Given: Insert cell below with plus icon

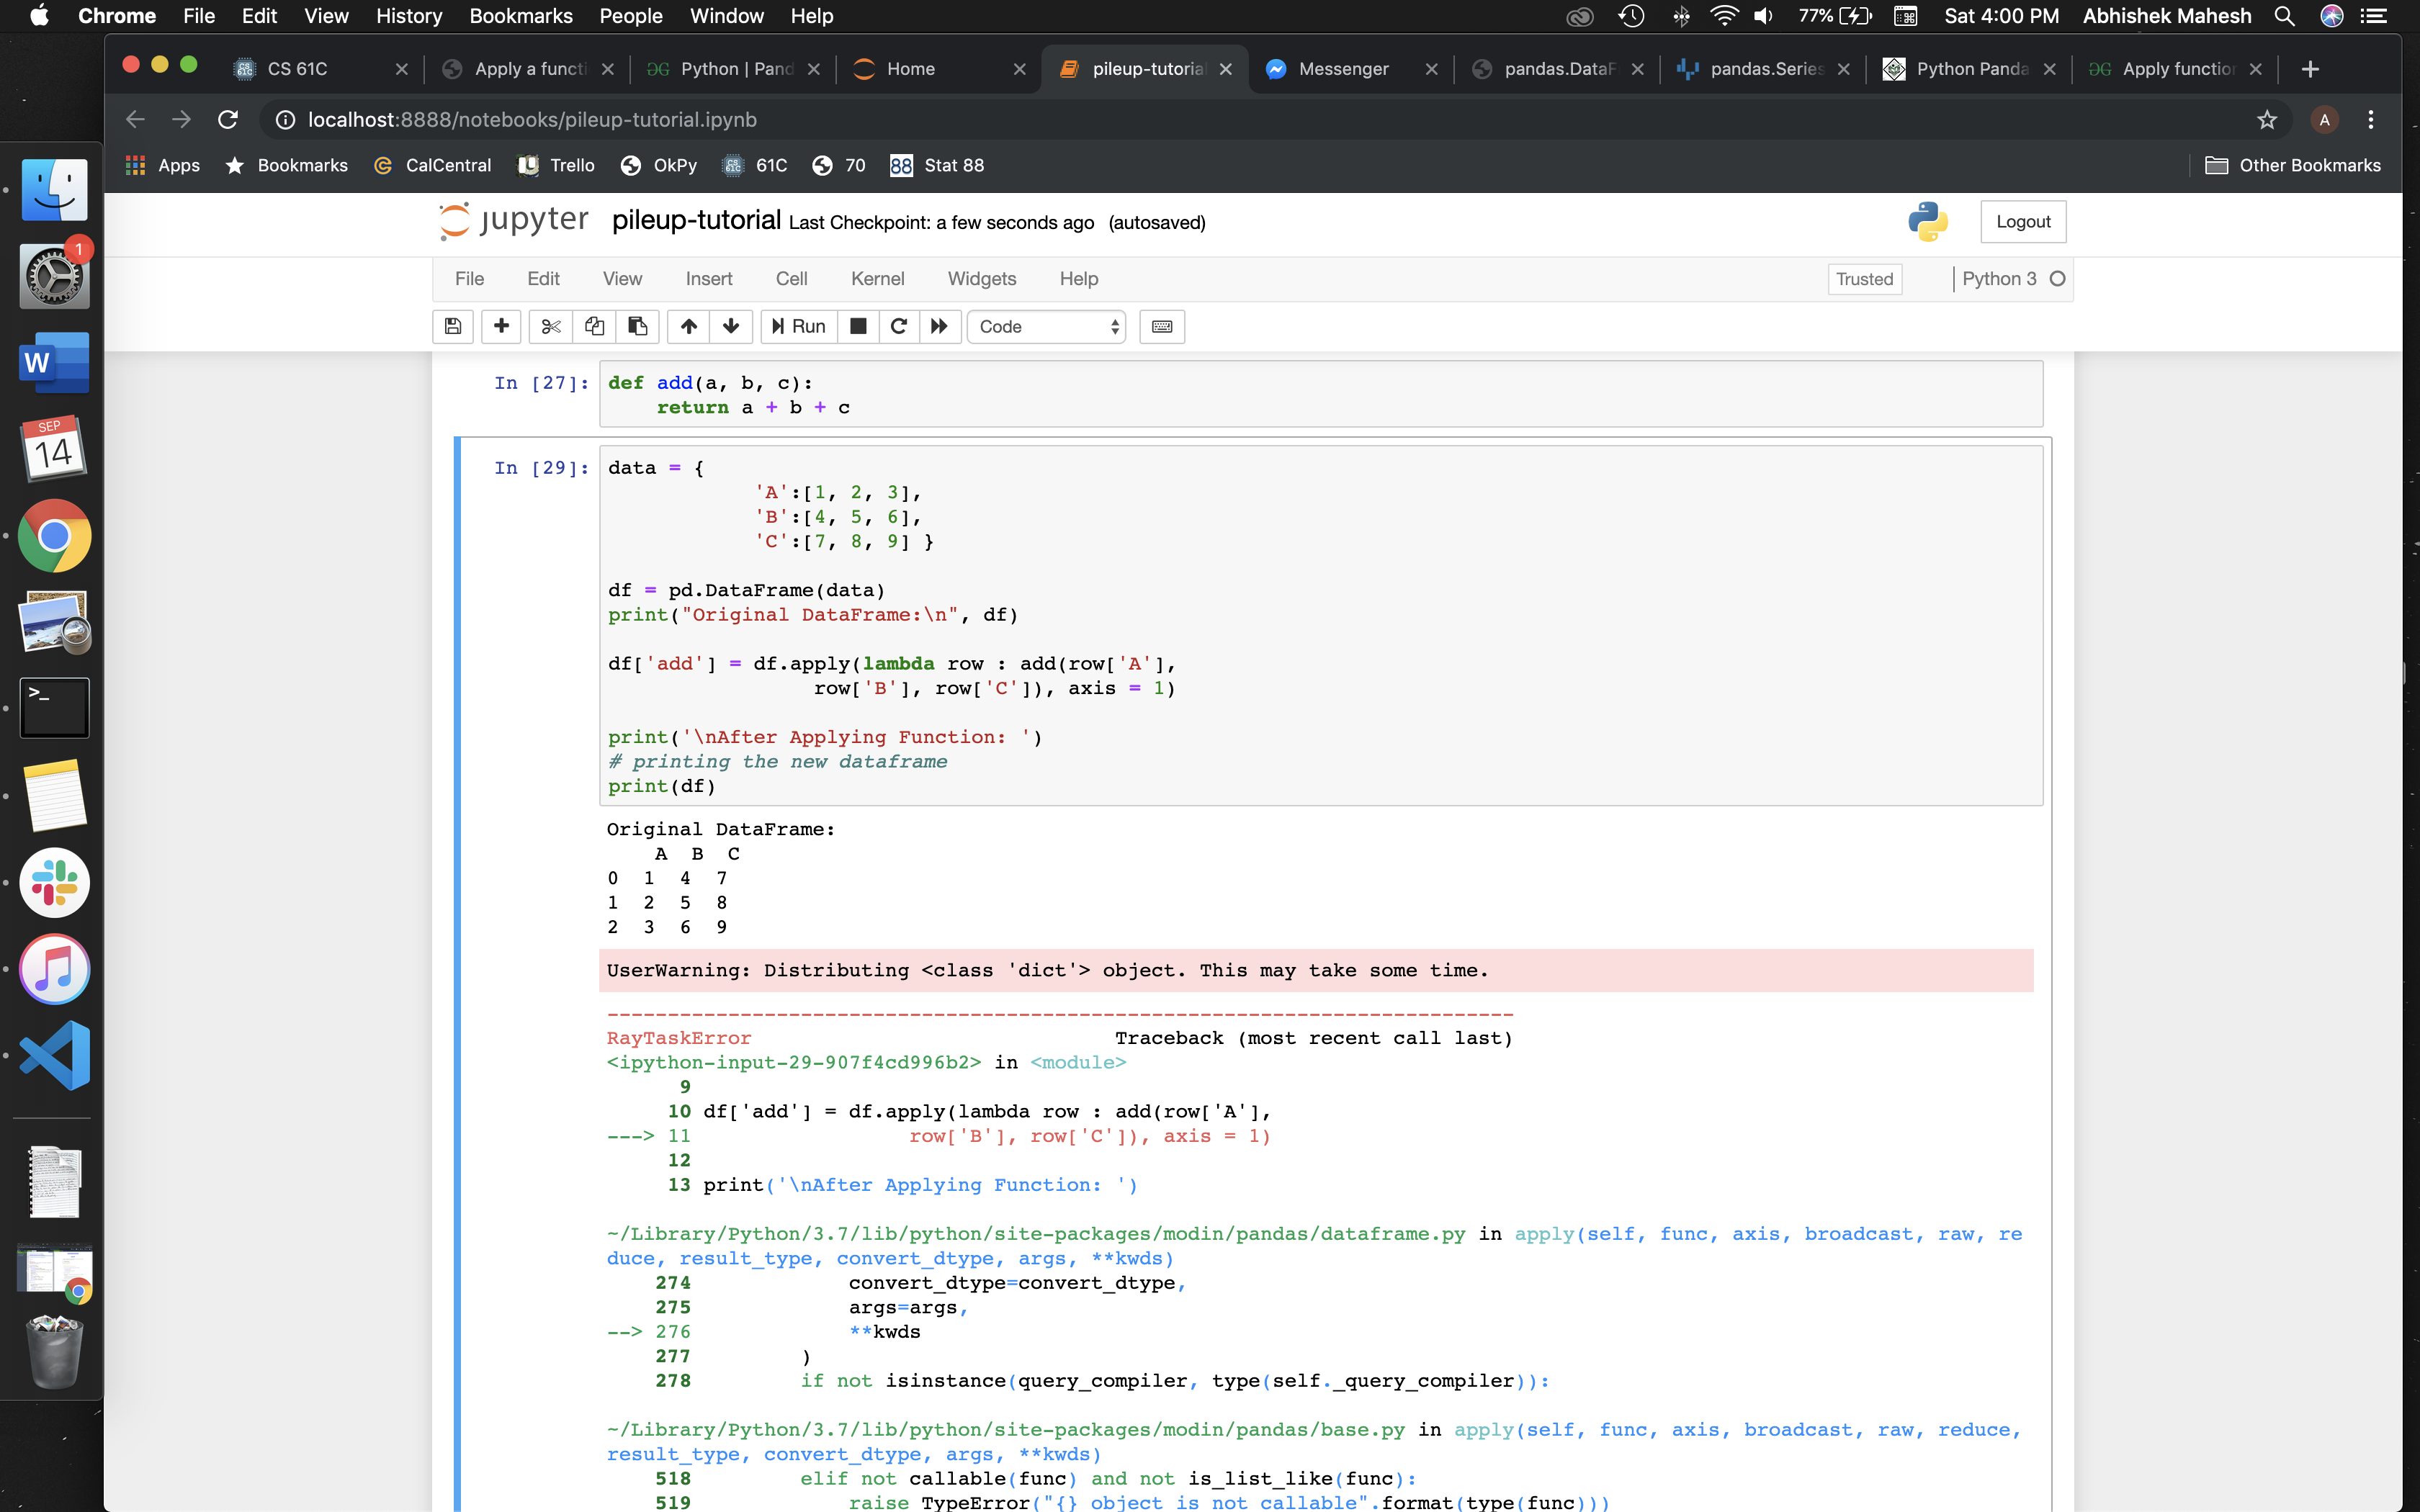Looking at the screenshot, I should click(501, 326).
